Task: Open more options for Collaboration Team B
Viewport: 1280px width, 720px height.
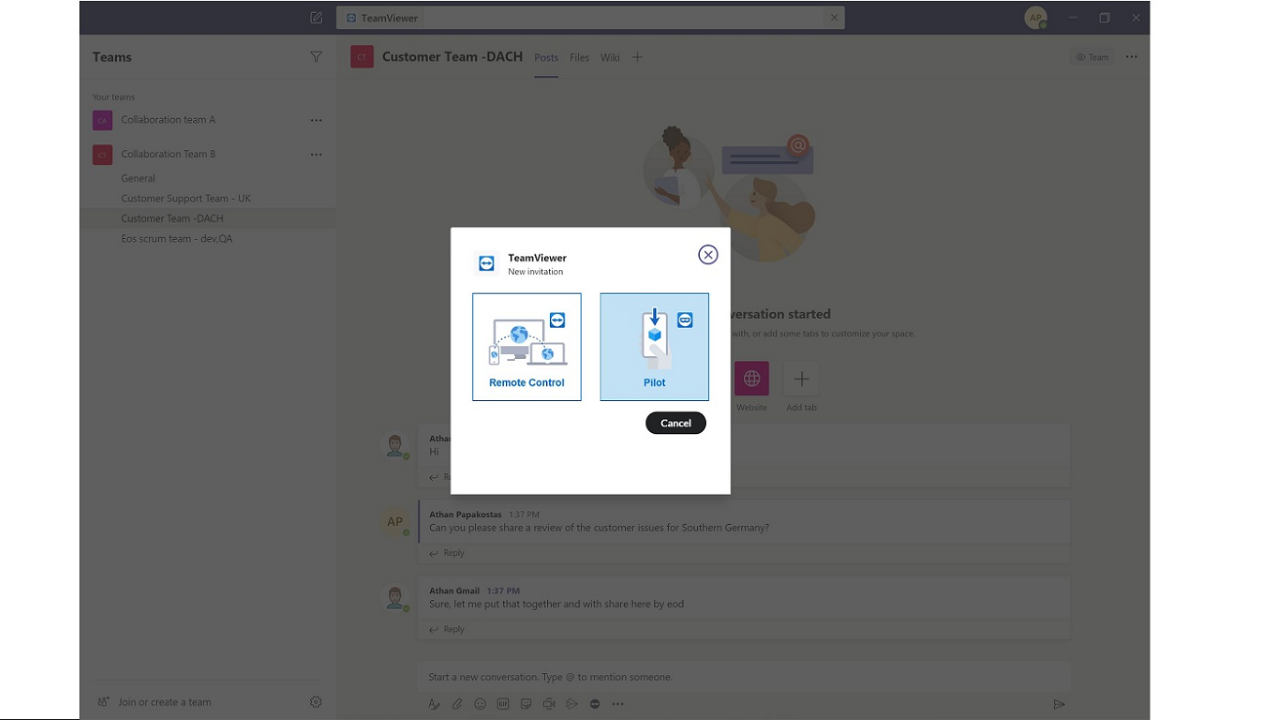Action: tap(316, 155)
